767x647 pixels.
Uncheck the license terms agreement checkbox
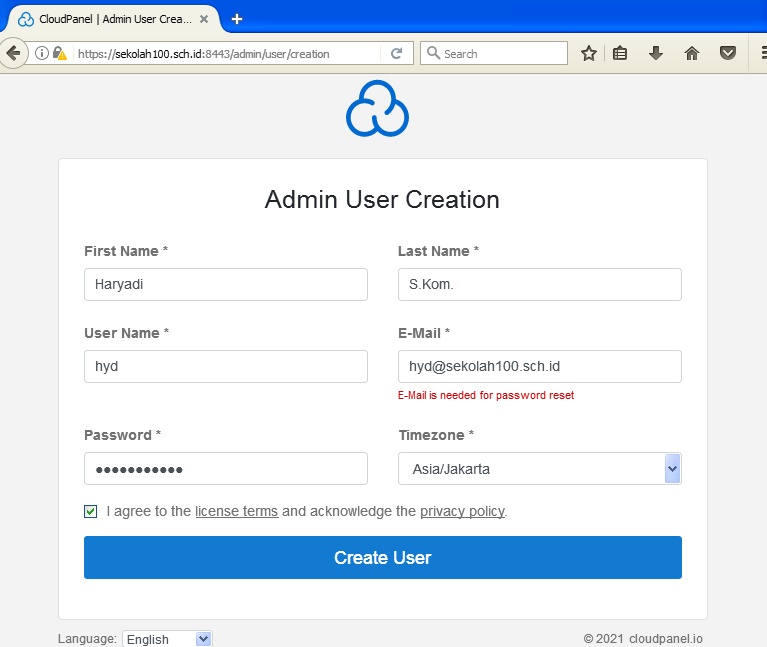(x=91, y=511)
